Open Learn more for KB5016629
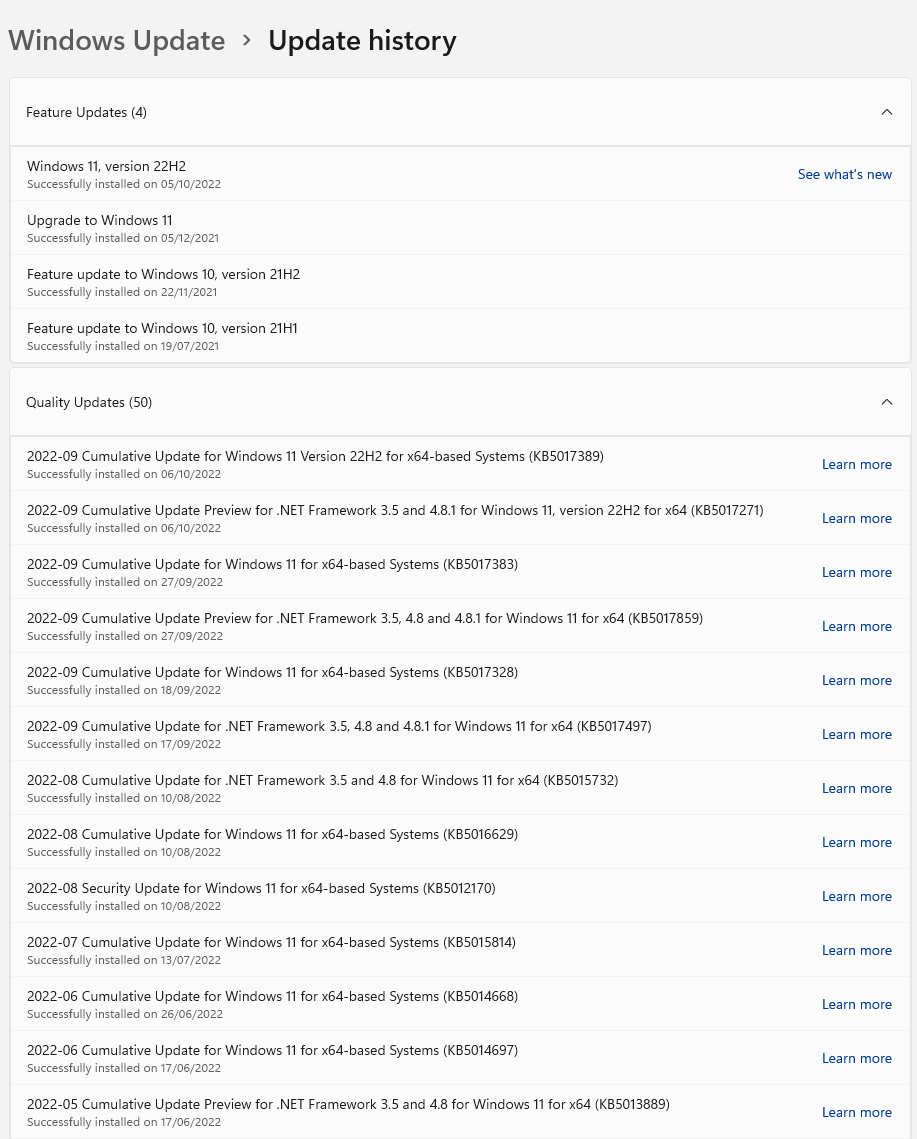 click(x=856, y=841)
